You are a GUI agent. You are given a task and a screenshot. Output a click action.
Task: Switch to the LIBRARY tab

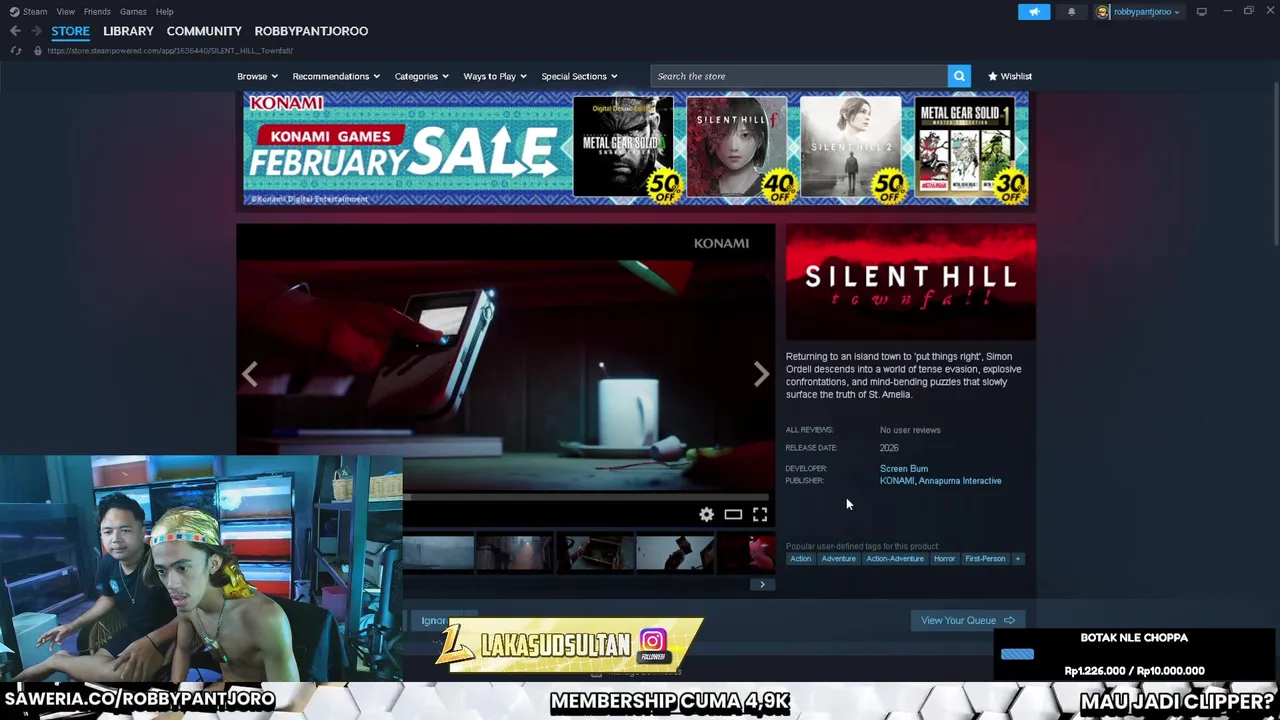(128, 31)
